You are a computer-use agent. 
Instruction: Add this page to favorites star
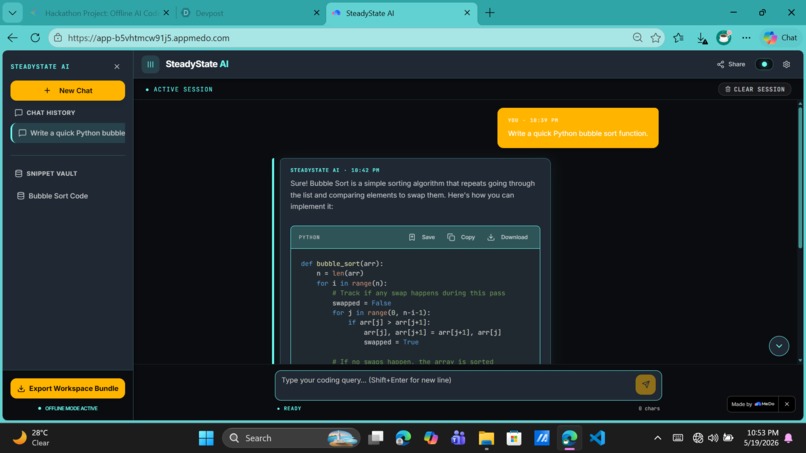point(655,38)
